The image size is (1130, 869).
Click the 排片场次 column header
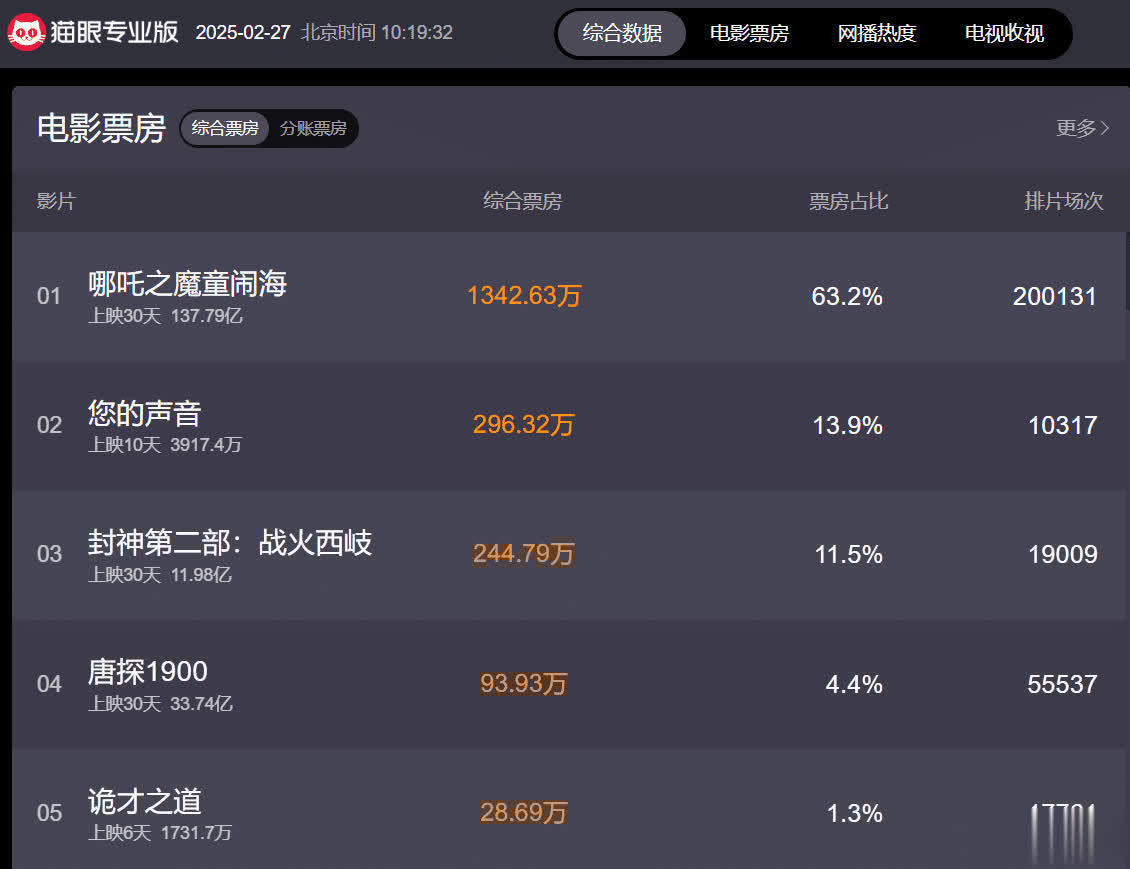click(1063, 201)
